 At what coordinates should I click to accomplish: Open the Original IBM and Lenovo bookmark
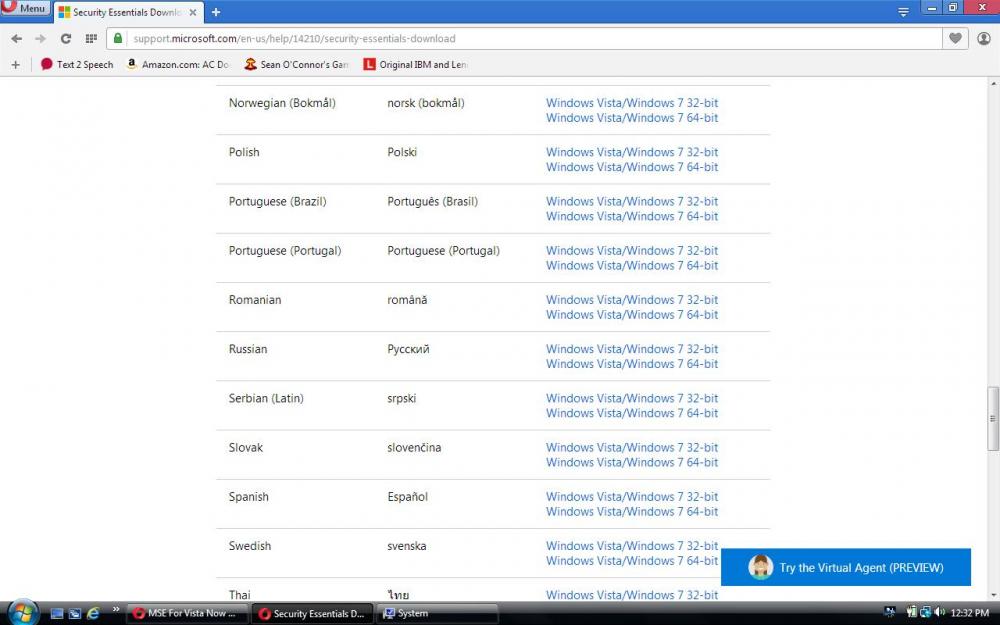[414, 64]
